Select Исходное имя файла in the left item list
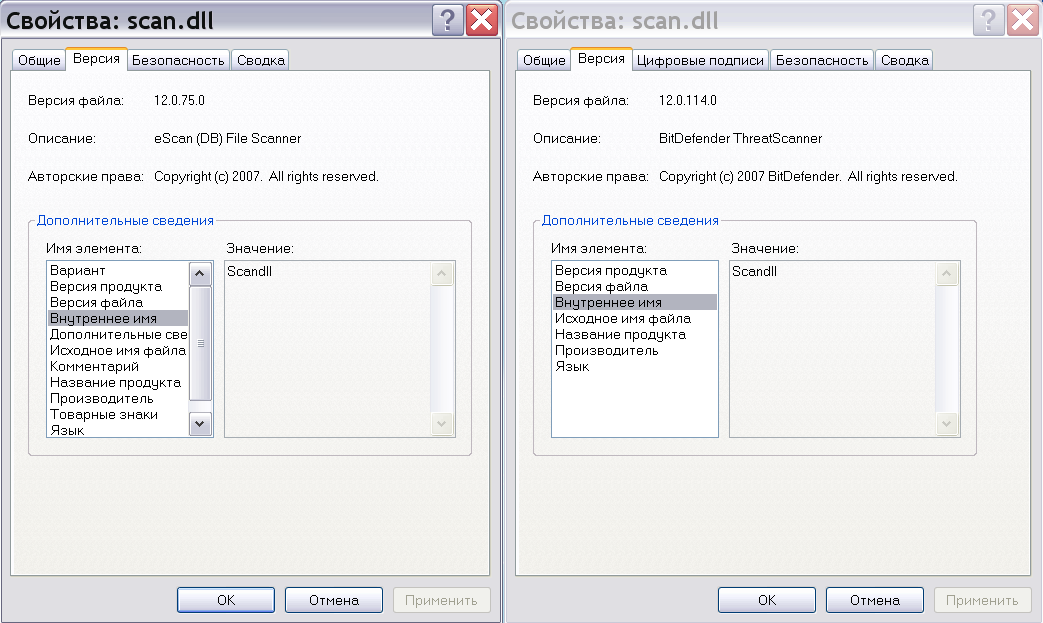Image resolution: width=1043 pixels, height=623 pixels. point(118,350)
